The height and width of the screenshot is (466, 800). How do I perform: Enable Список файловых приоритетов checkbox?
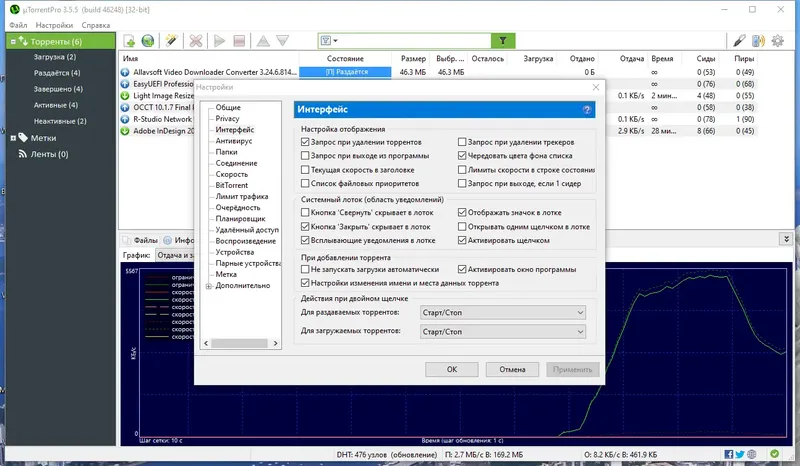pyautogui.click(x=305, y=183)
